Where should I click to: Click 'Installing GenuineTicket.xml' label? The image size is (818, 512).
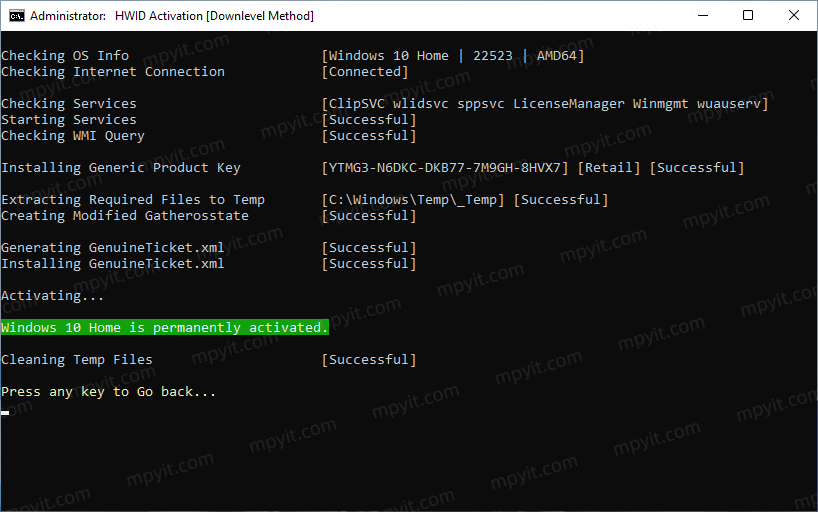(113, 264)
